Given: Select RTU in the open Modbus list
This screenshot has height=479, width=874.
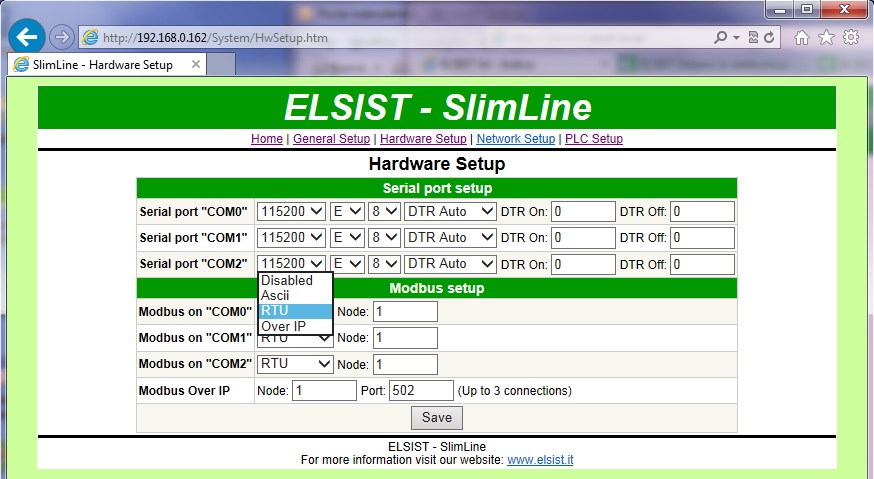Looking at the screenshot, I should point(295,311).
